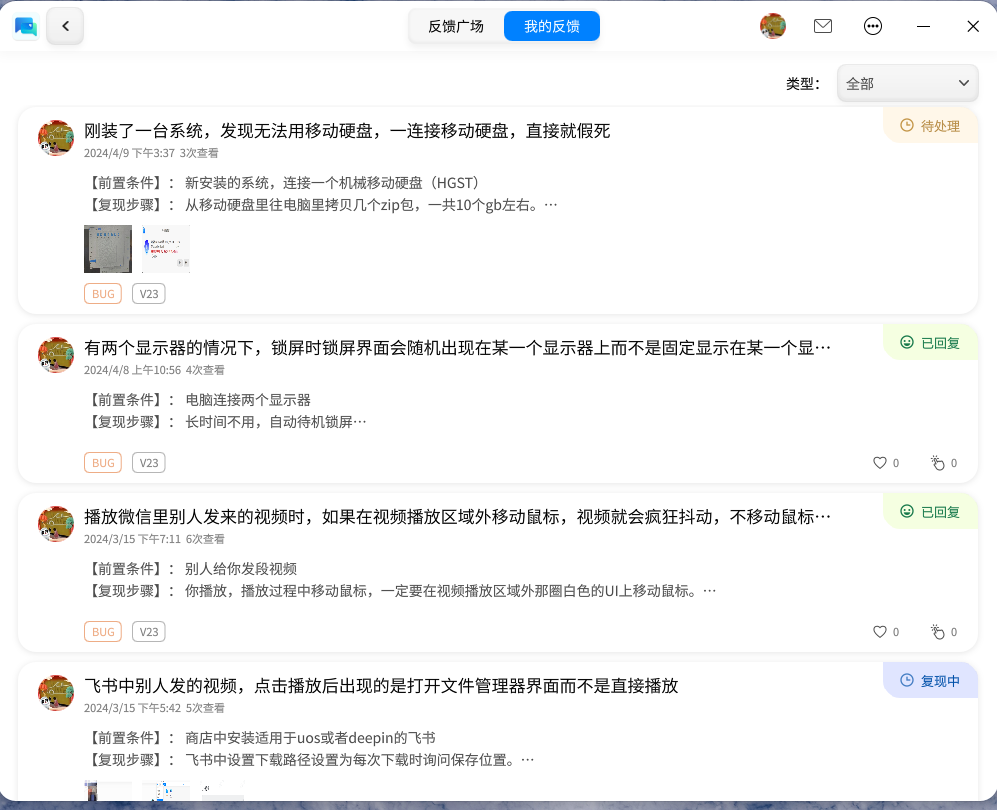The width and height of the screenshot is (997, 810).
Task: Click 【复现步骤】 line about zip包 10个gb
Action: (321, 205)
